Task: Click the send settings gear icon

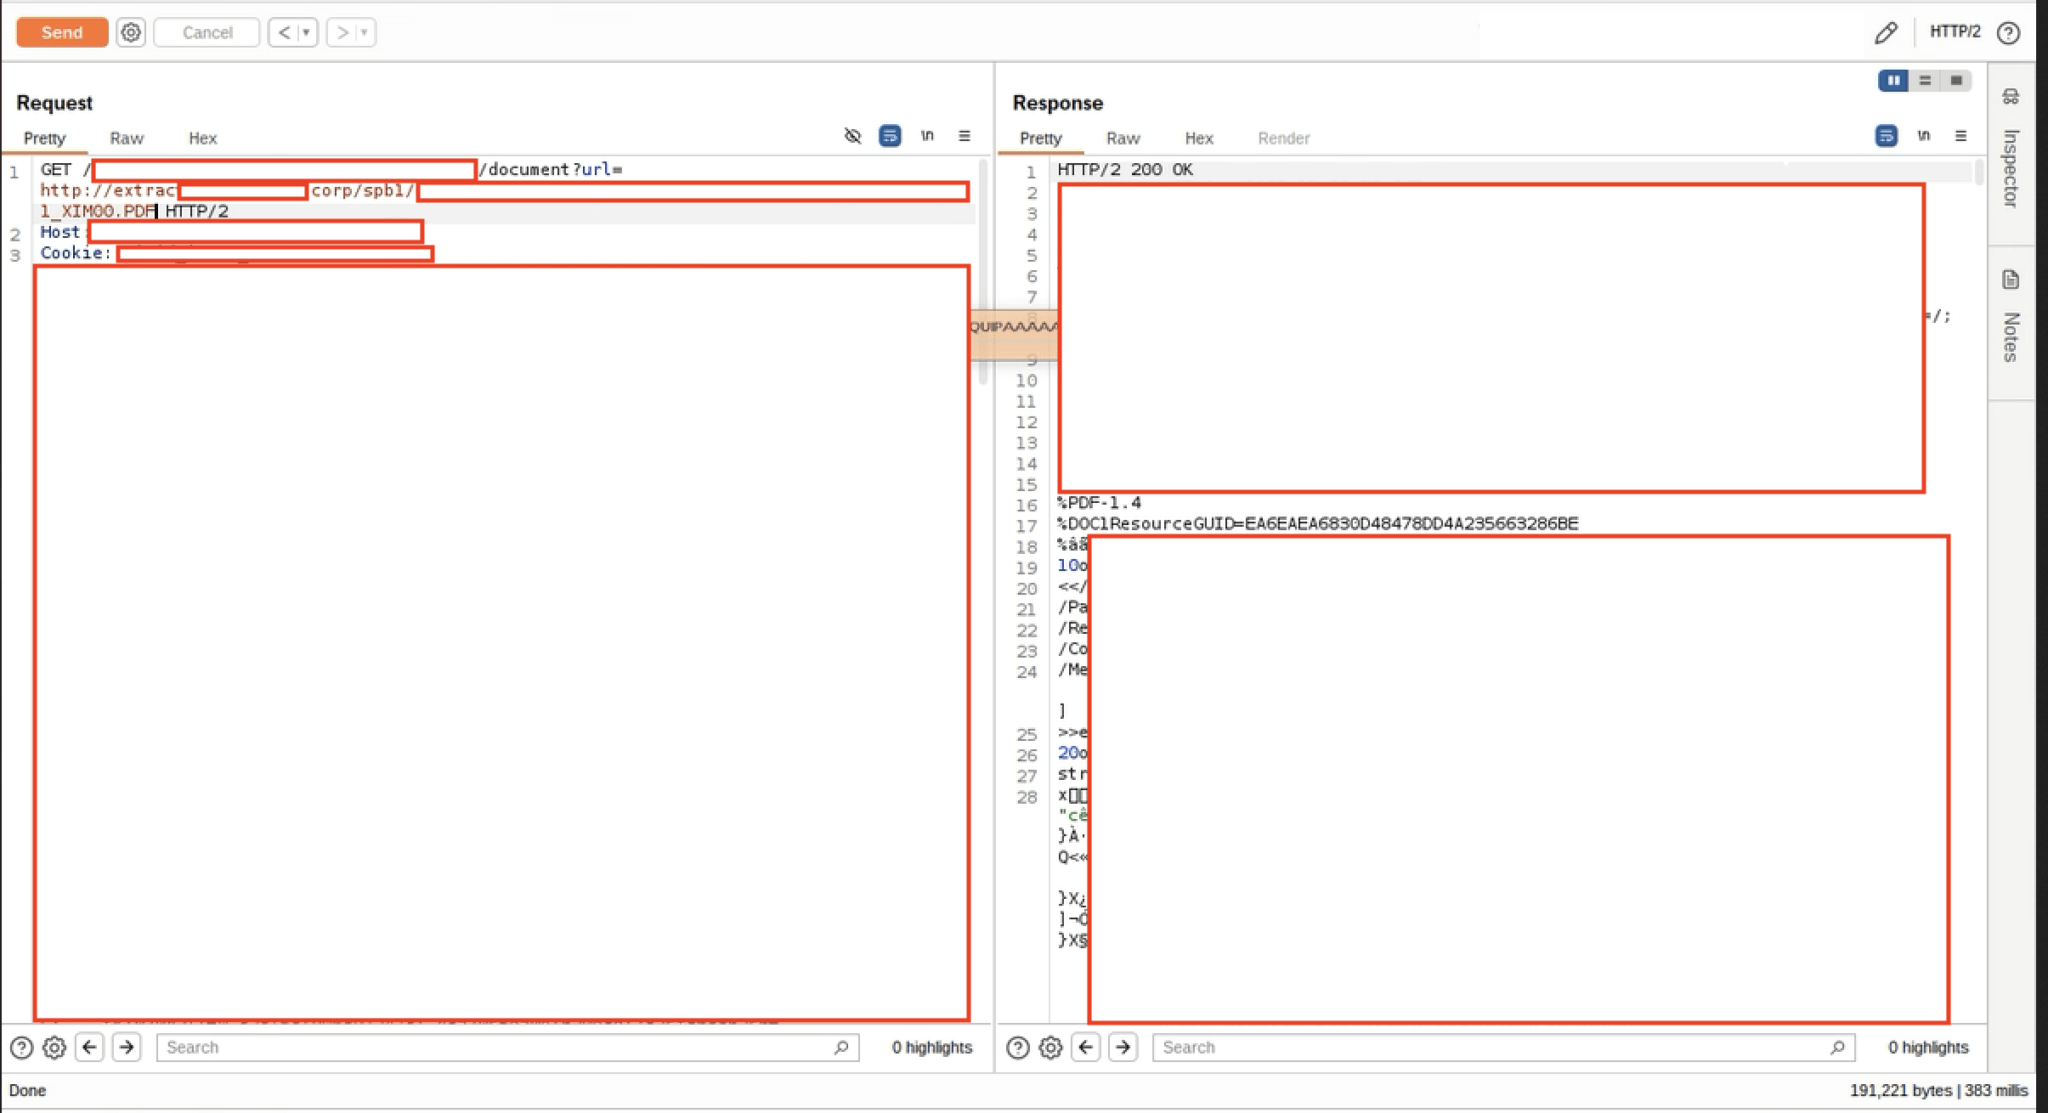Action: [130, 32]
